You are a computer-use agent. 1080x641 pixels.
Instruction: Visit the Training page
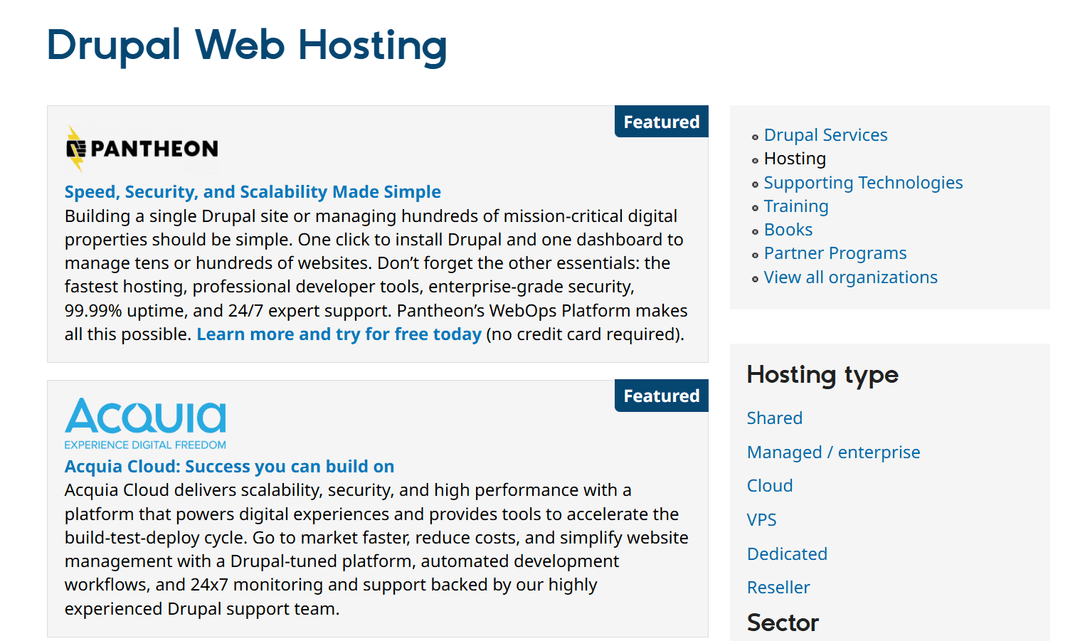[x=796, y=206]
